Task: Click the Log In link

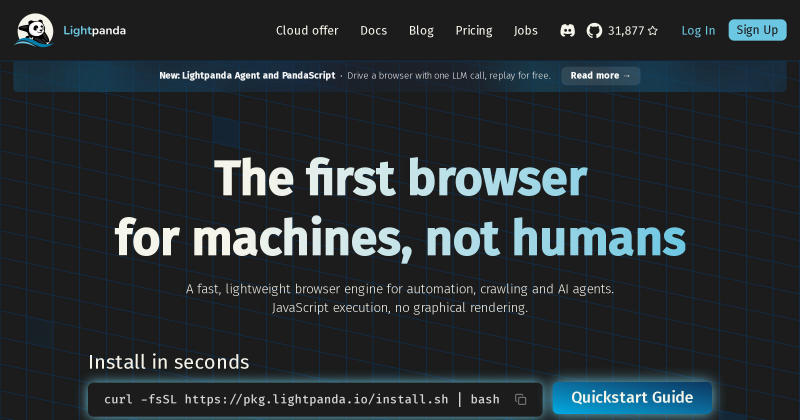Action: pos(698,31)
